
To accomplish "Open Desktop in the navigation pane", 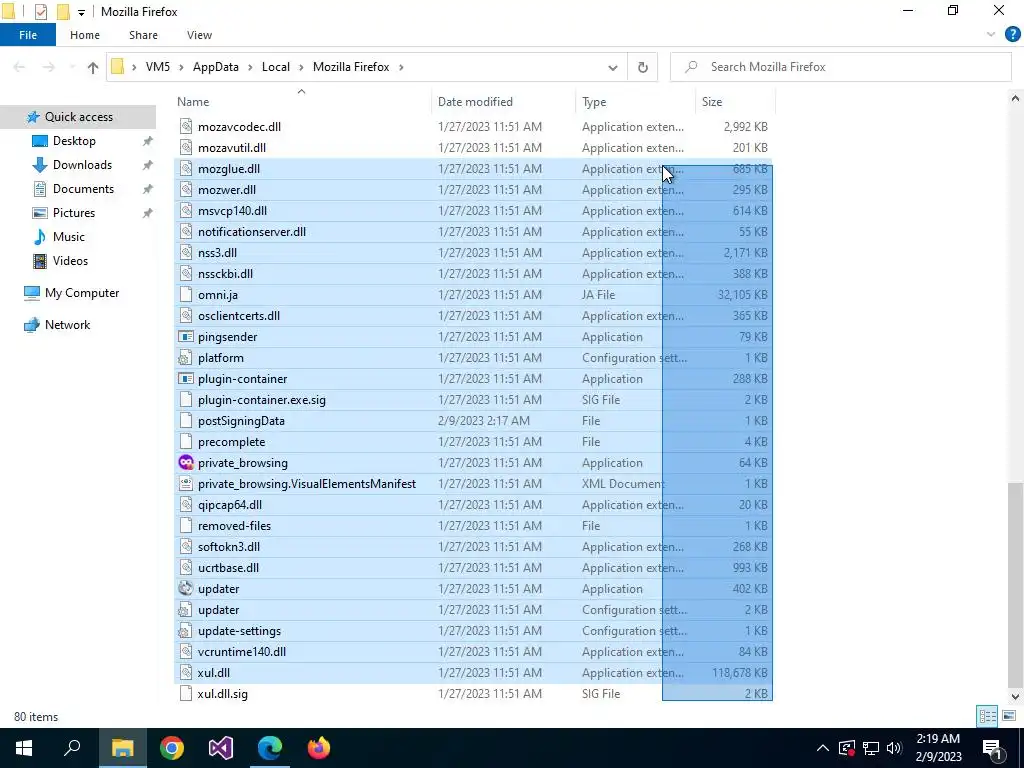I will 74,141.
